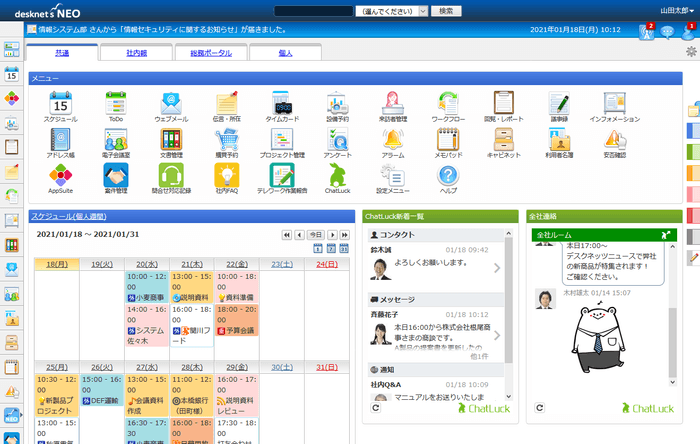
Task: Click the 今日 button in schedule
Action: (316, 234)
